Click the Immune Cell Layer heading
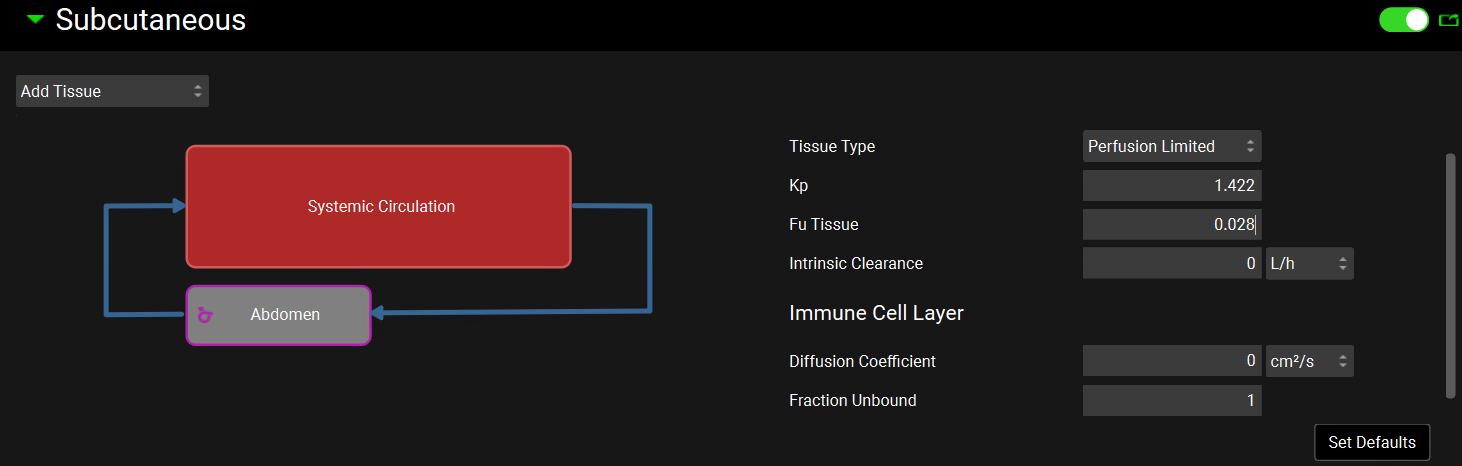1462x466 pixels. pyautogui.click(x=876, y=313)
